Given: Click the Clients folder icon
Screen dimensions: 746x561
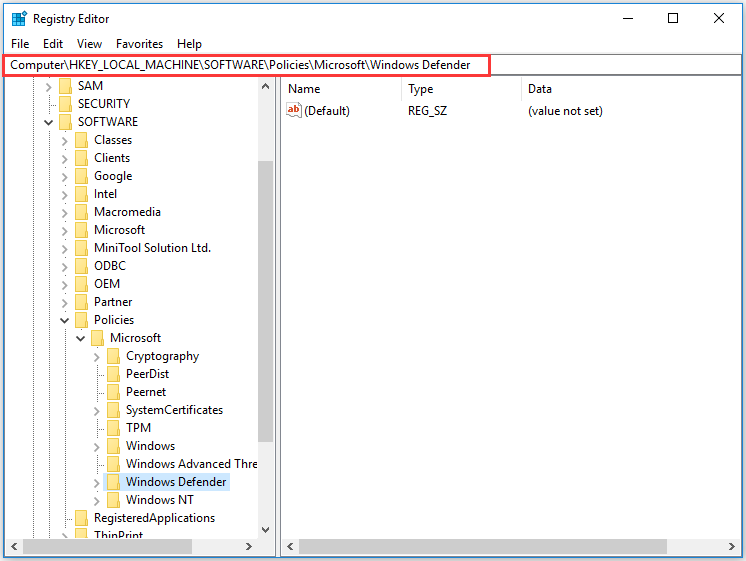Looking at the screenshot, I should point(81,158).
